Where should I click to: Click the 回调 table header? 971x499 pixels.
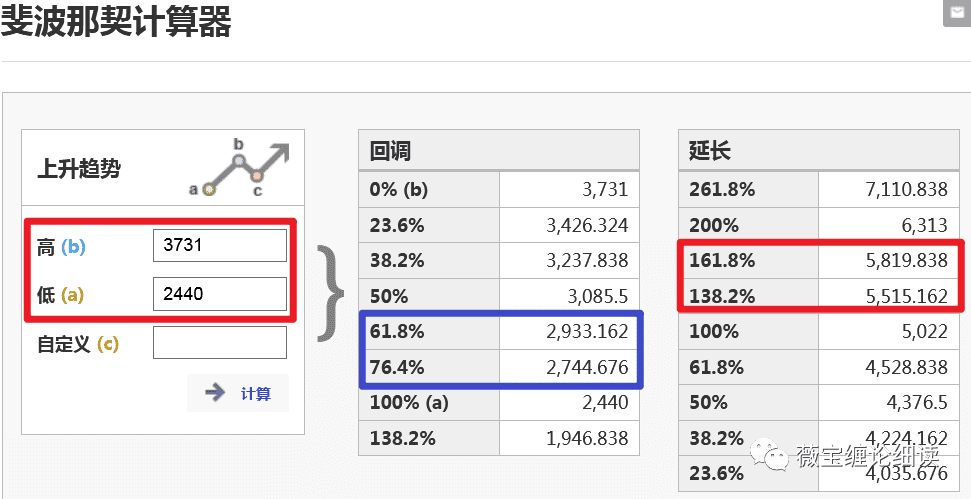click(391, 151)
